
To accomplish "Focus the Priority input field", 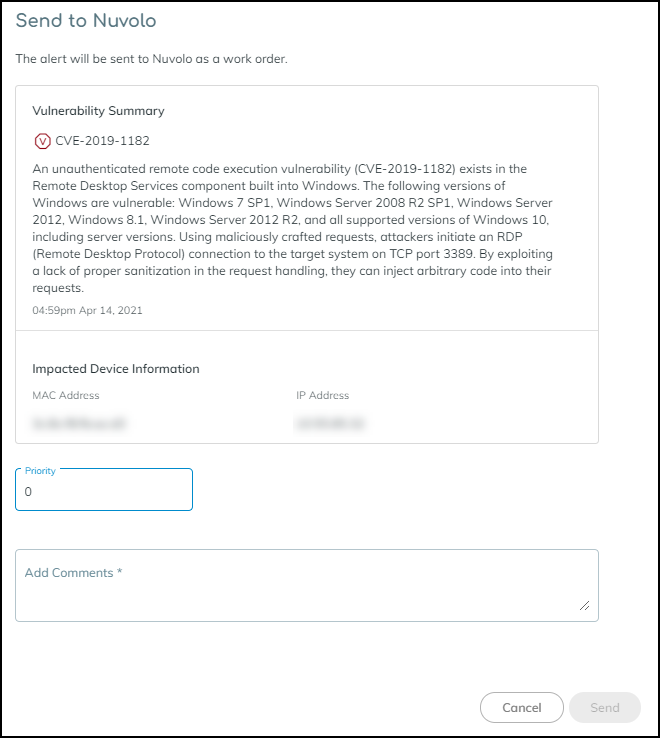I will click(104, 492).
